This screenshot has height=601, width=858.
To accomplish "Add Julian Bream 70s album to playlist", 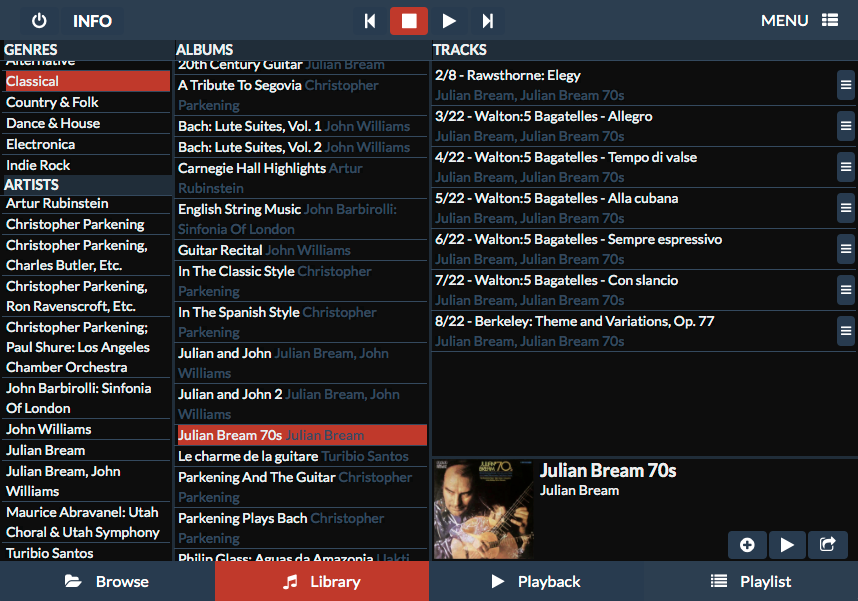I will pyautogui.click(x=747, y=545).
